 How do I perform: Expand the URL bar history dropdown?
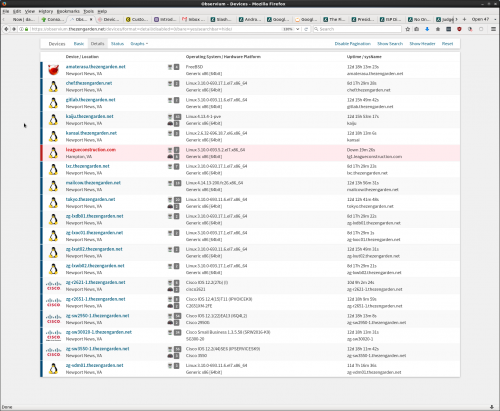(297, 29)
